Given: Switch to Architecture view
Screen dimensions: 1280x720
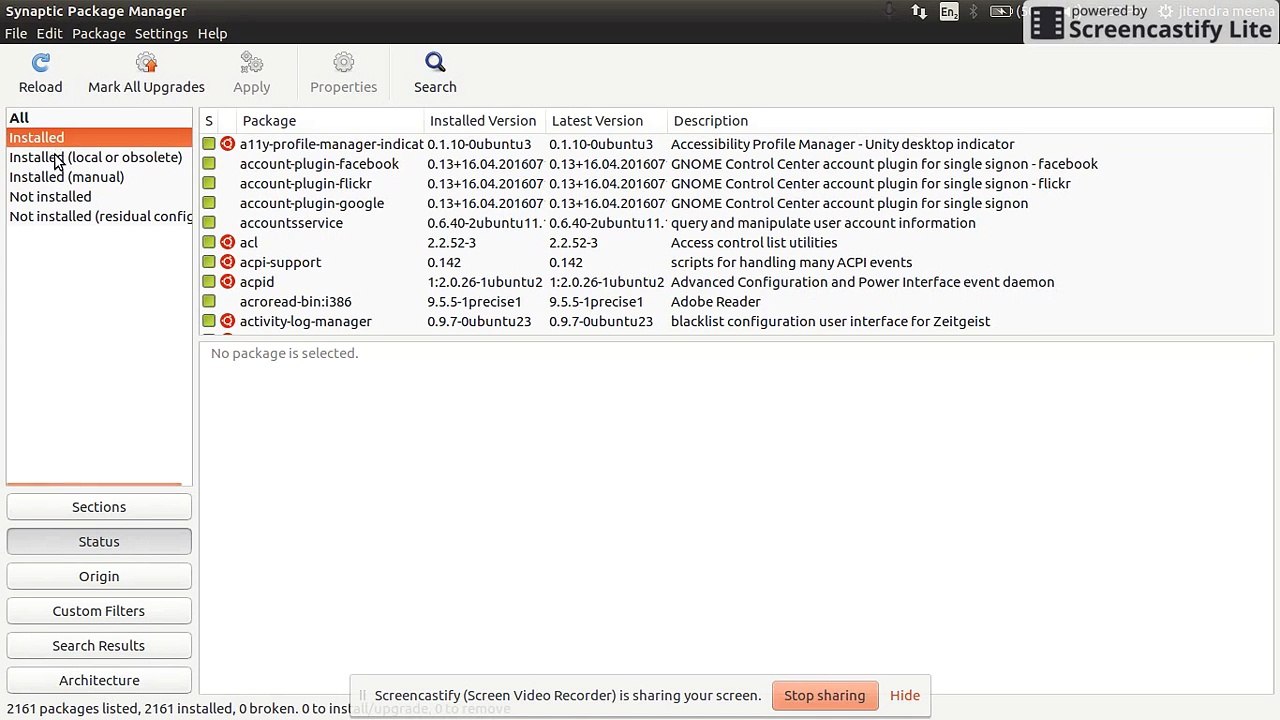Looking at the screenshot, I should point(99,680).
